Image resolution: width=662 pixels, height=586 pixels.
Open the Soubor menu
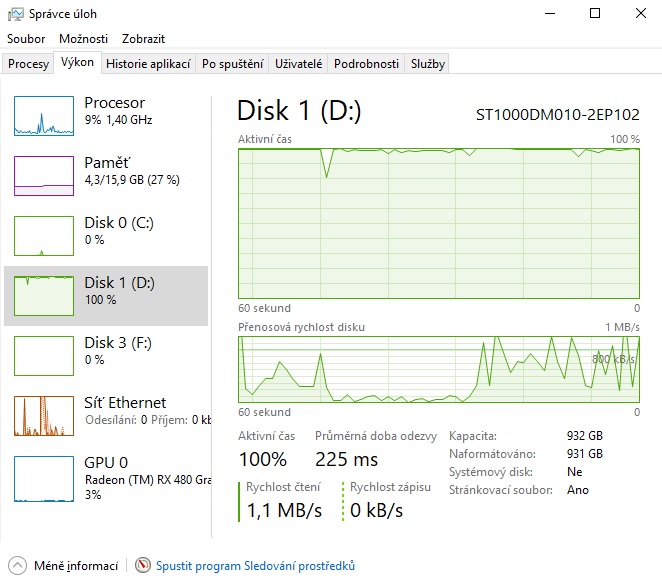tap(27, 39)
